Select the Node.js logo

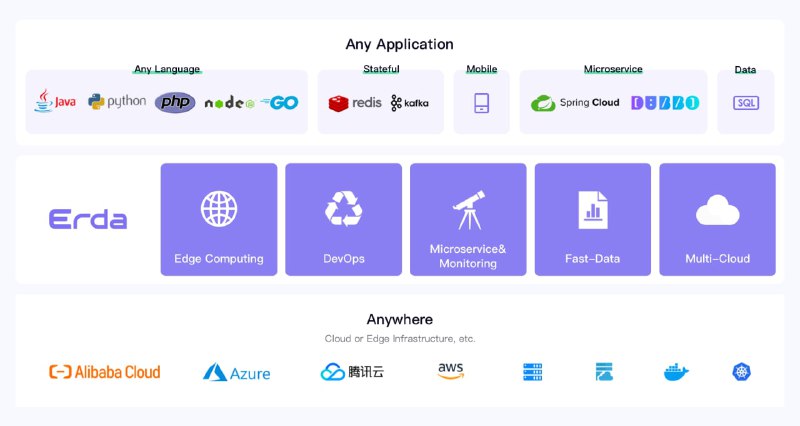point(230,103)
